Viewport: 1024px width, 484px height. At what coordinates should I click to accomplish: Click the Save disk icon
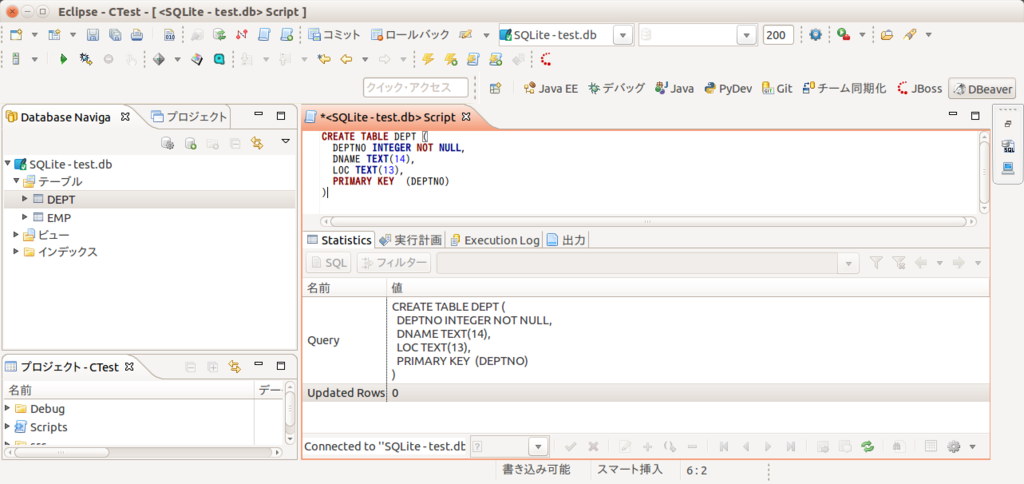pyautogui.click(x=93, y=35)
